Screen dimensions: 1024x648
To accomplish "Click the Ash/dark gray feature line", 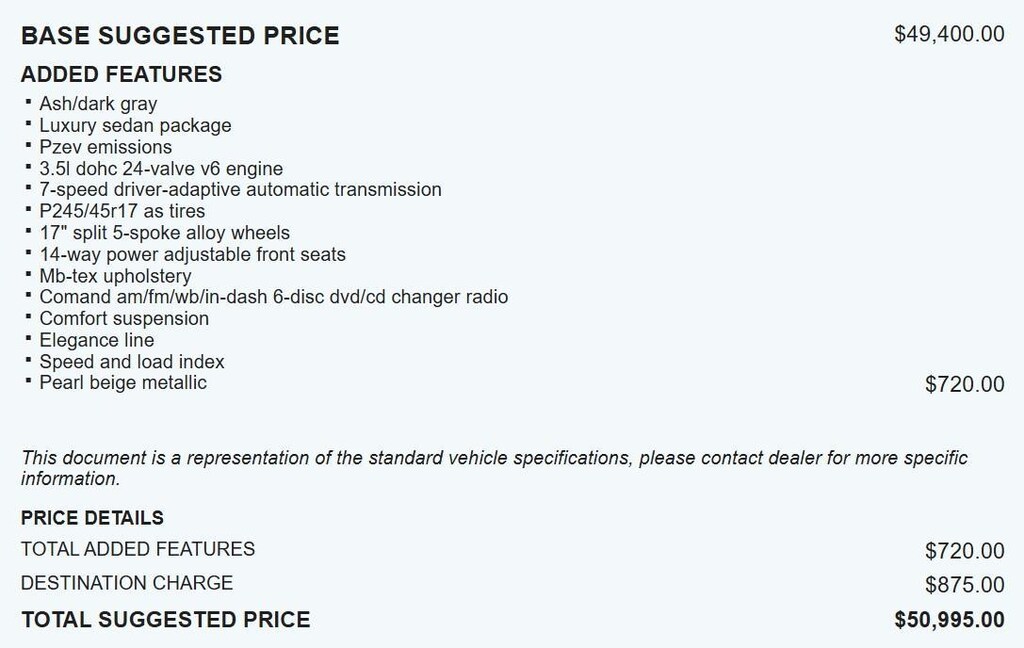I will pyautogui.click(x=98, y=104).
